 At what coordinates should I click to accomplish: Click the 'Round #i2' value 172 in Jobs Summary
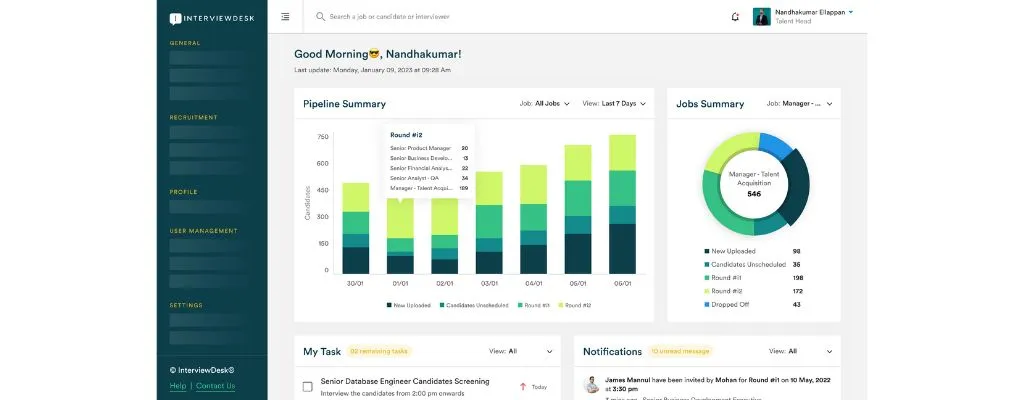pyautogui.click(x=797, y=292)
